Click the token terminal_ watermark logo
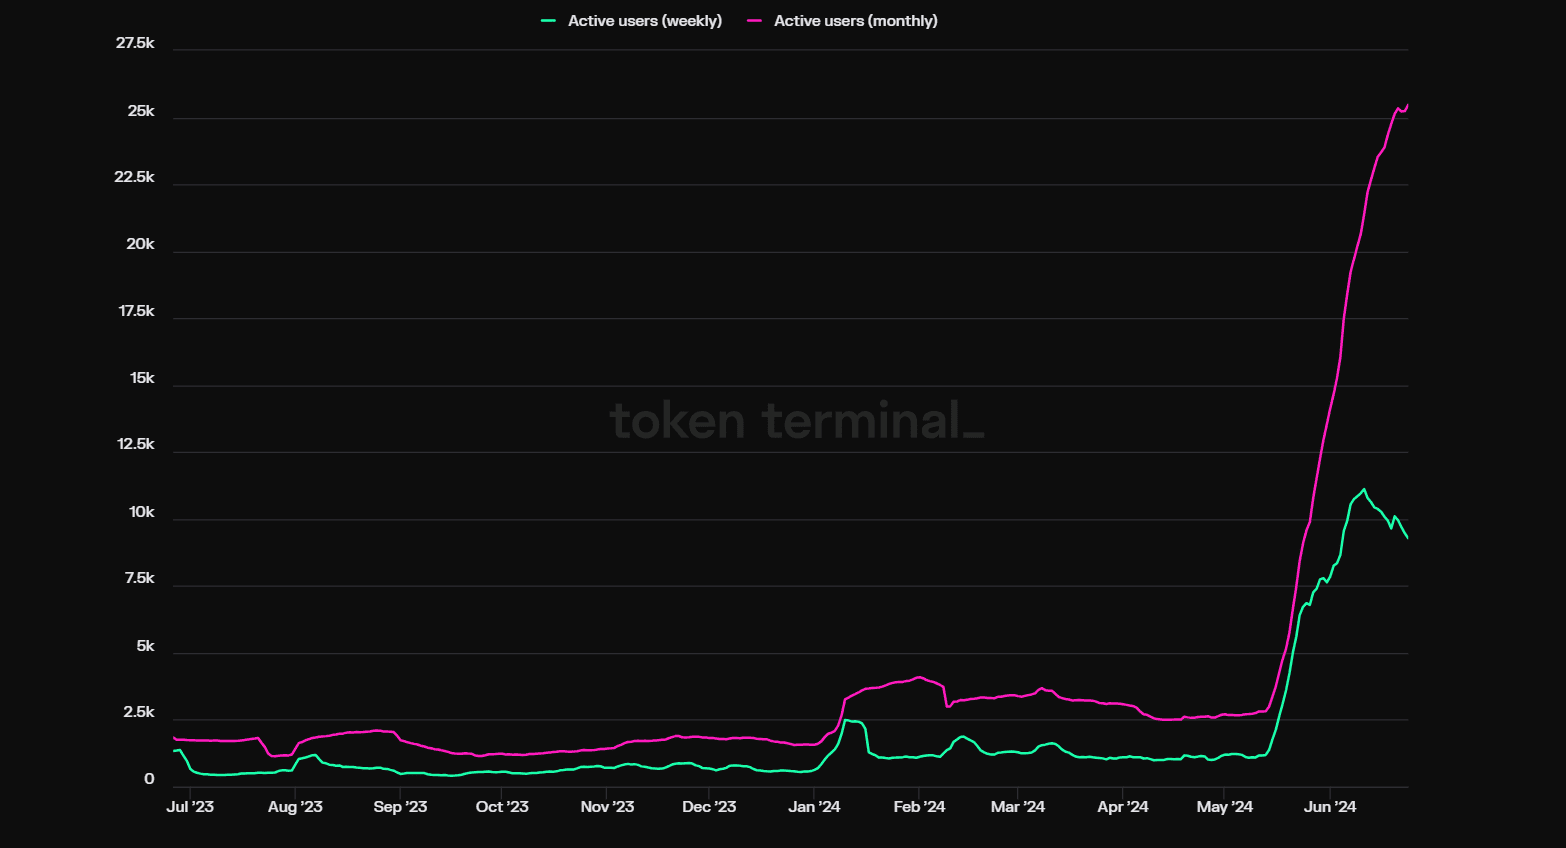This screenshot has width=1566, height=848. (x=795, y=421)
